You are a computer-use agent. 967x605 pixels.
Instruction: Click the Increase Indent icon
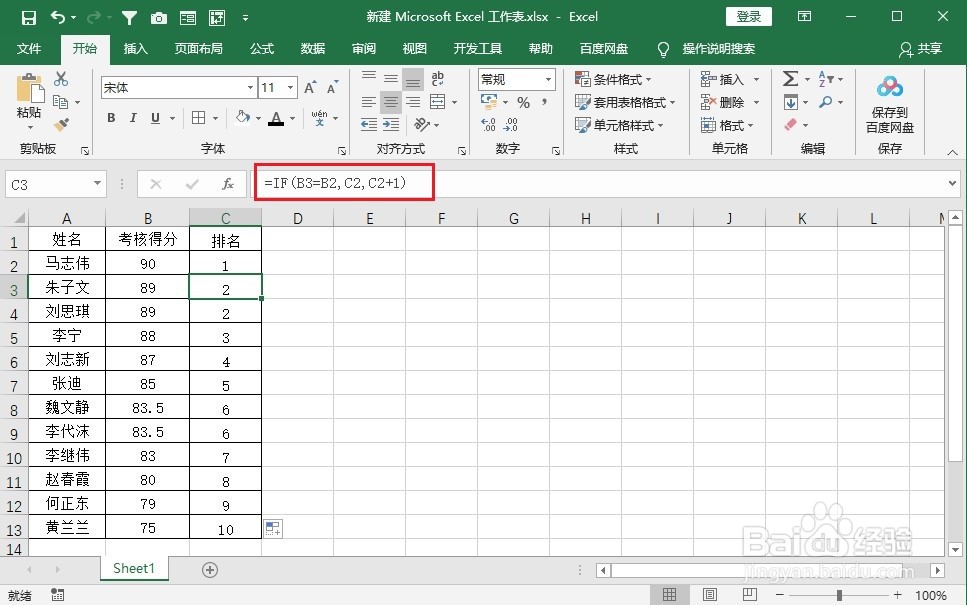[x=391, y=125]
